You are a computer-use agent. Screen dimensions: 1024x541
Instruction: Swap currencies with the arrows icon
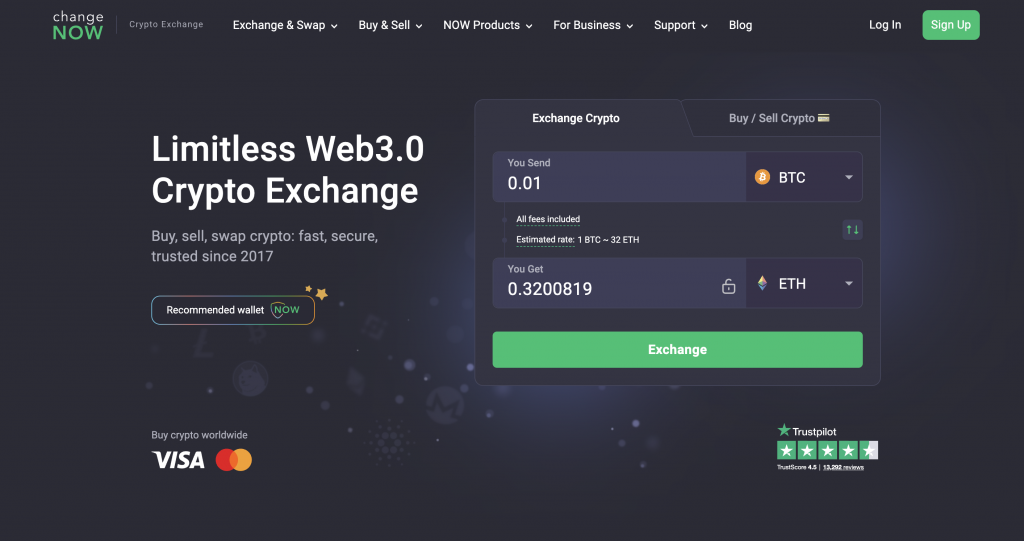pyautogui.click(x=852, y=230)
